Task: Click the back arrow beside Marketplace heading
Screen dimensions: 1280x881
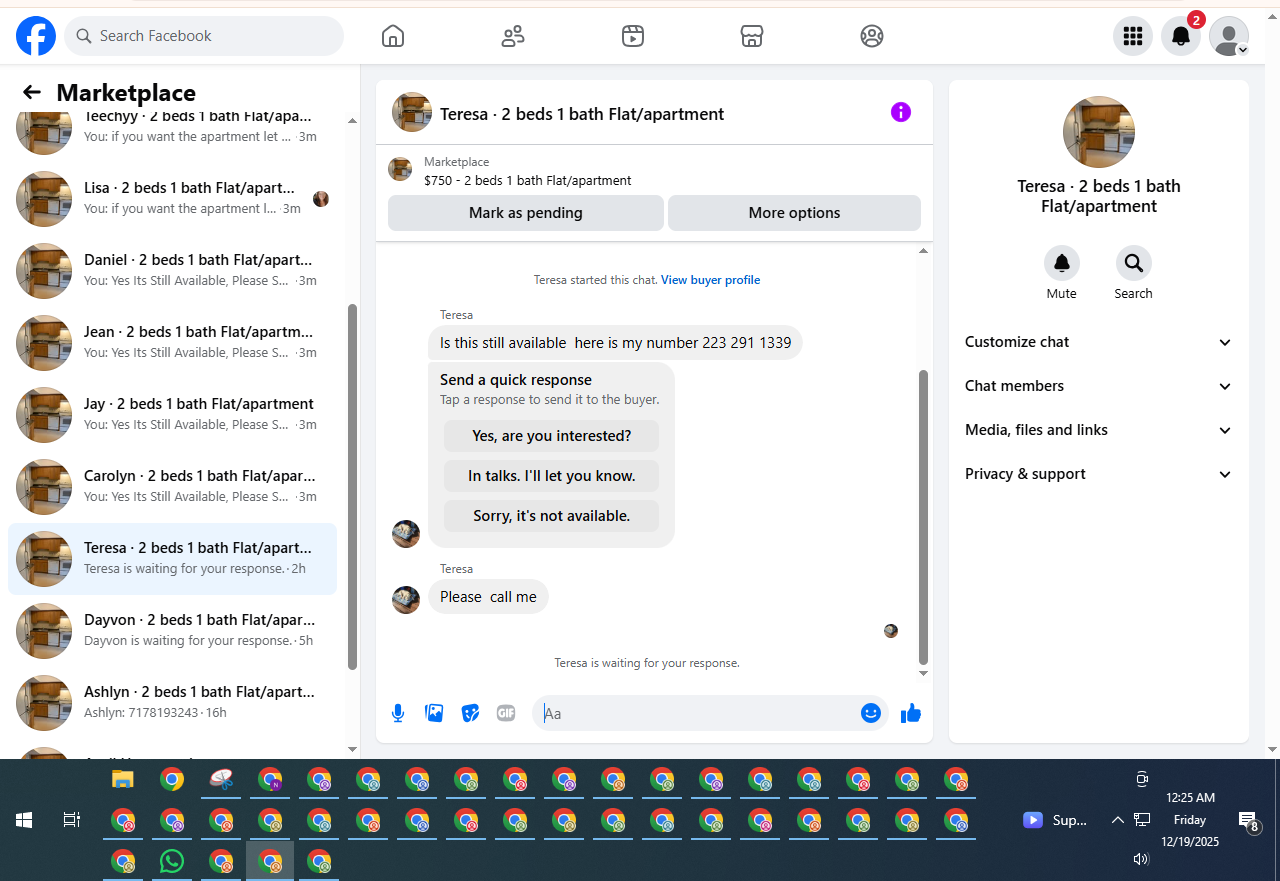Action: point(32,92)
